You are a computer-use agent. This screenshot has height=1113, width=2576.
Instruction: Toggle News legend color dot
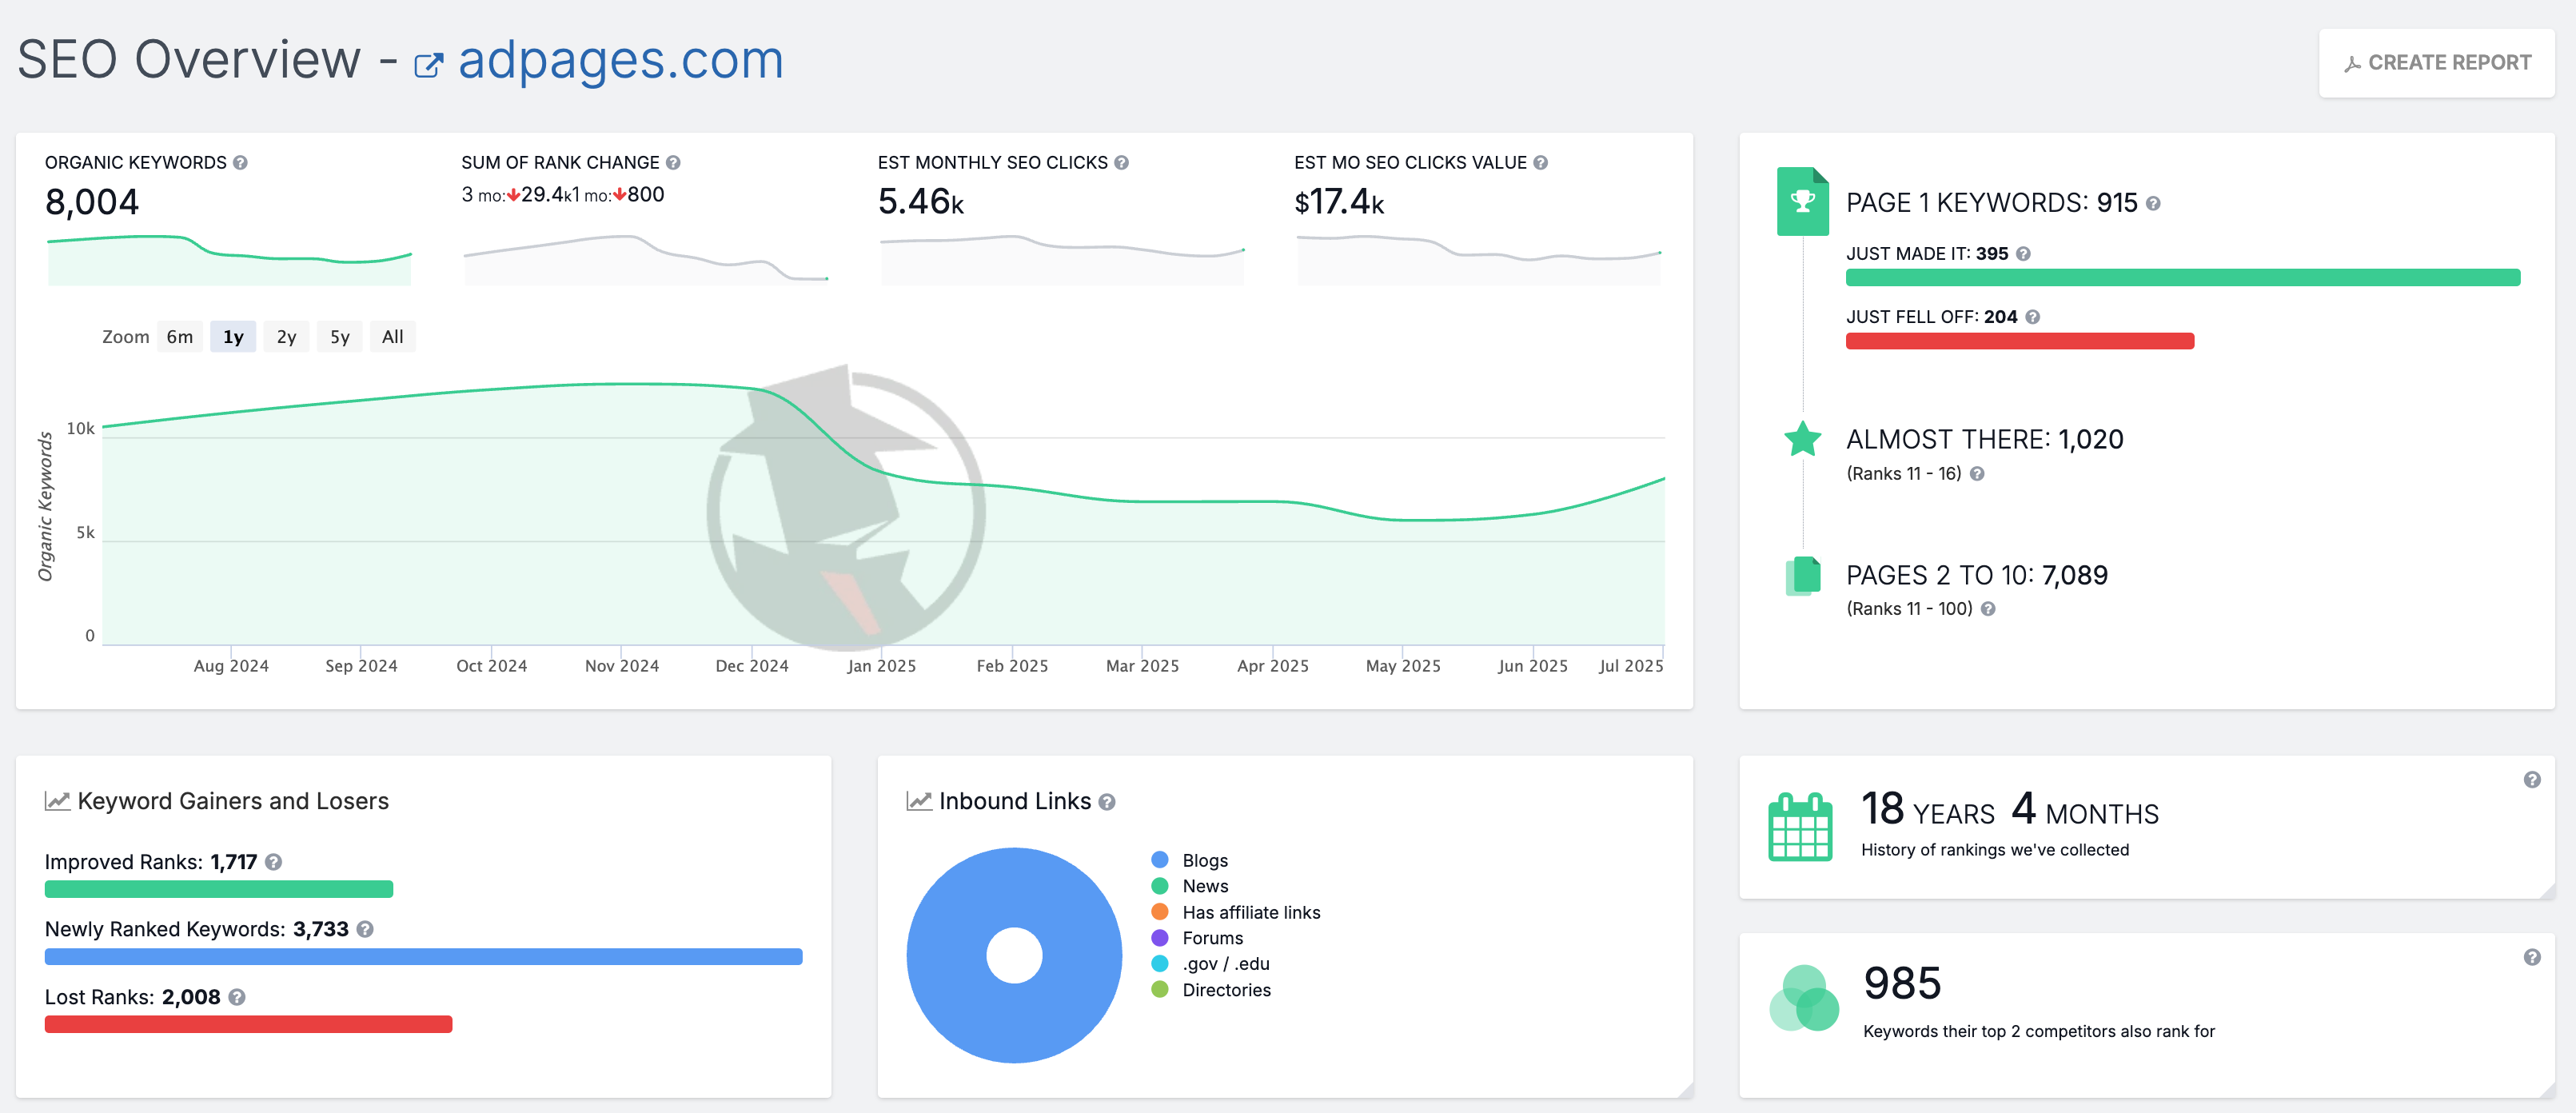click(x=1160, y=886)
